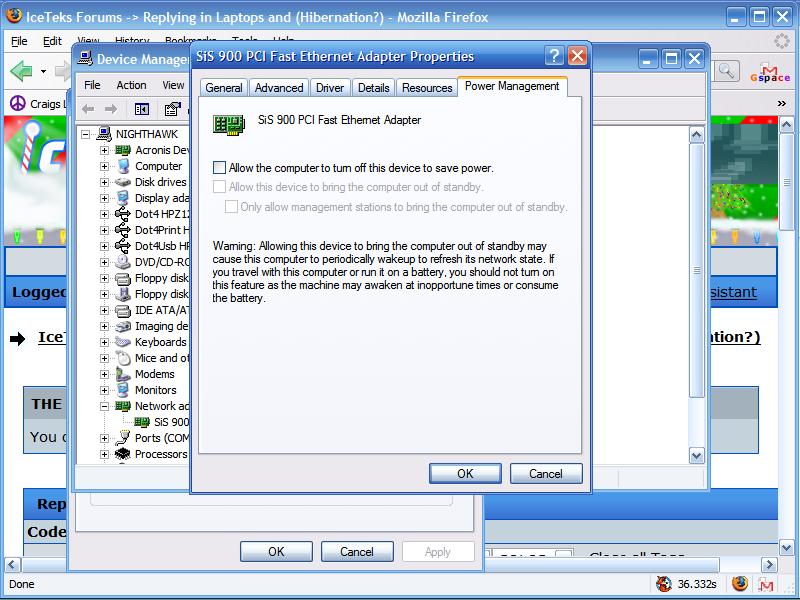This screenshot has width=800, height=600.
Task: Expand the DVD/CD-ROM drives node
Action: tap(104, 262)
